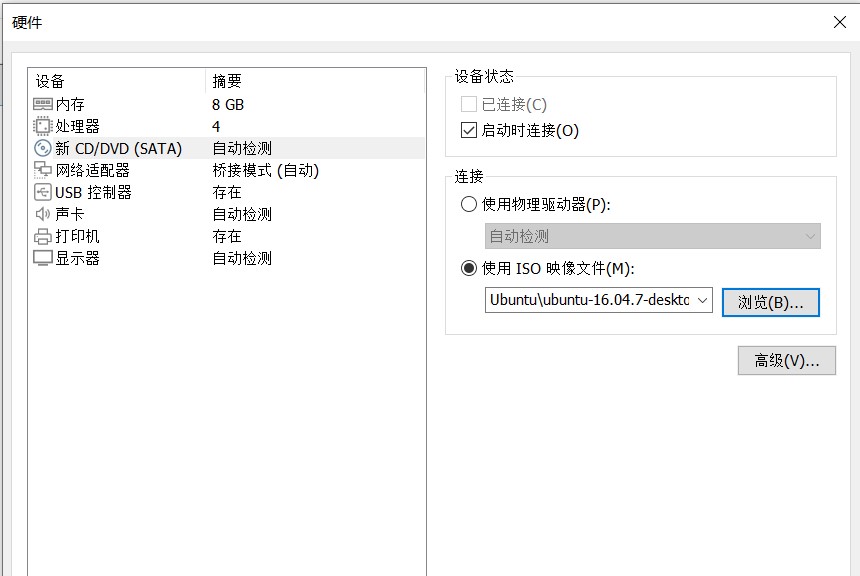Close the 硬件 dialog window
This screenshot has width=860, height=576.
pos(840,22)
